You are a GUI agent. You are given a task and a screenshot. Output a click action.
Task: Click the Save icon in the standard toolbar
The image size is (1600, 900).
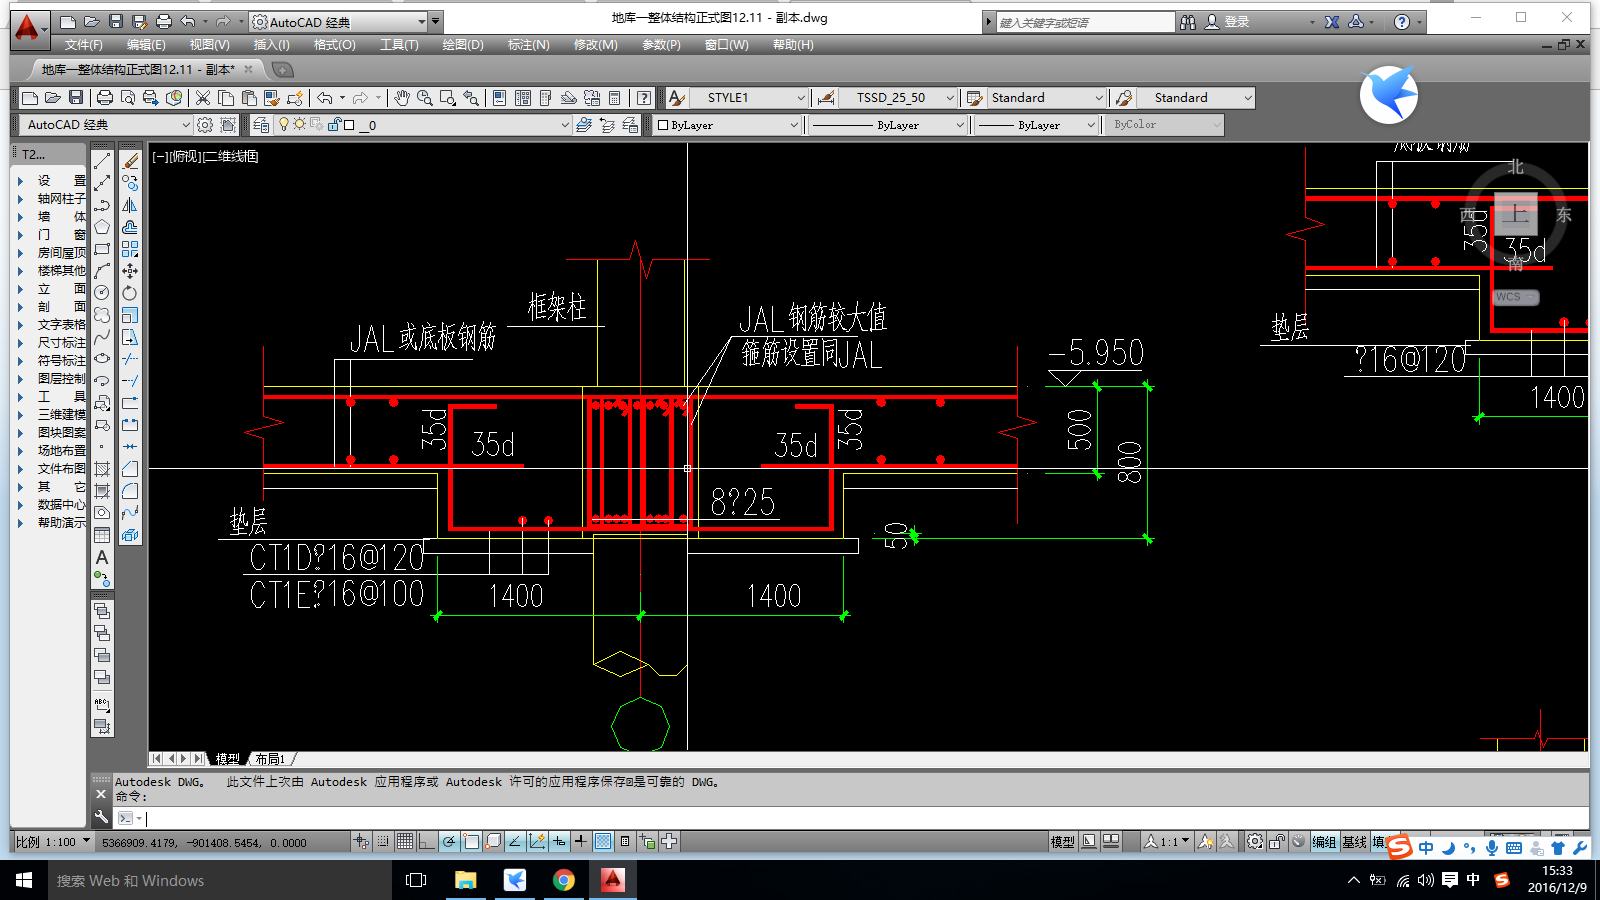click(76, 98)
